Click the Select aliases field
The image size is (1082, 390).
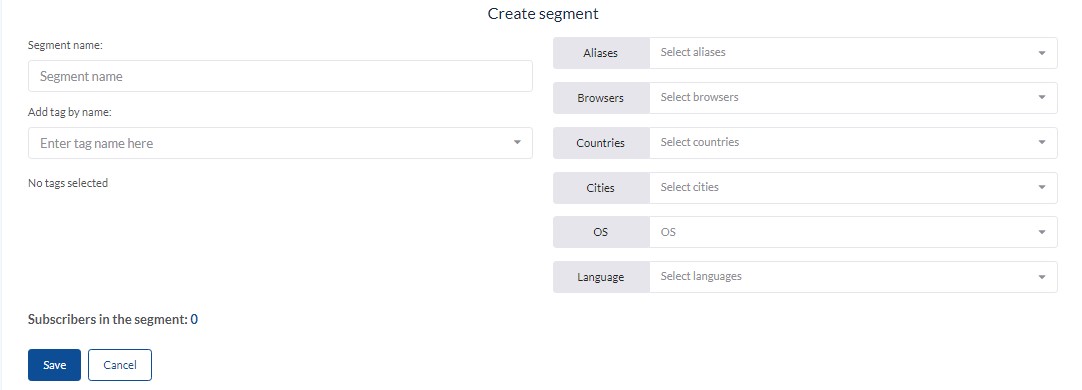coord(853,53)
